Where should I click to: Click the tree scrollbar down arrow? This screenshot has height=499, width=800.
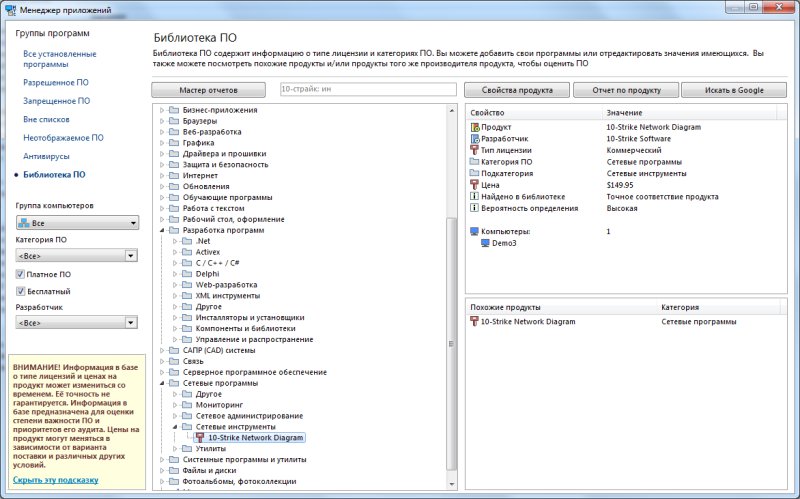coord(452,484)
